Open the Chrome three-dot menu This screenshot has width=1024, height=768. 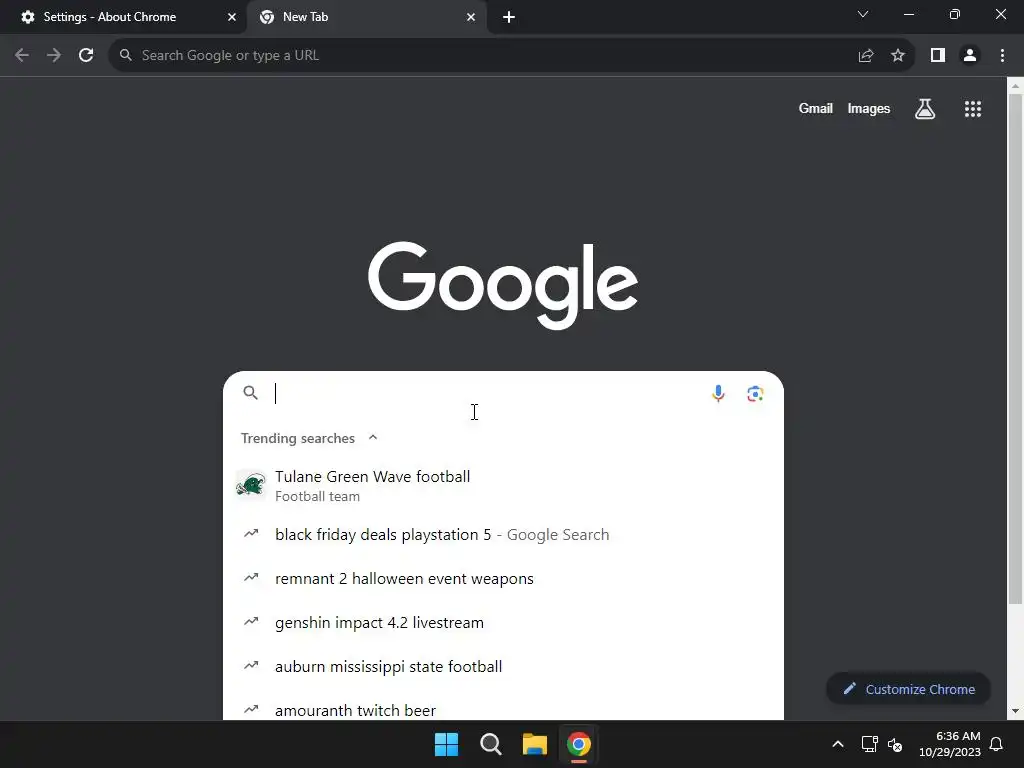pos(1002,56)
